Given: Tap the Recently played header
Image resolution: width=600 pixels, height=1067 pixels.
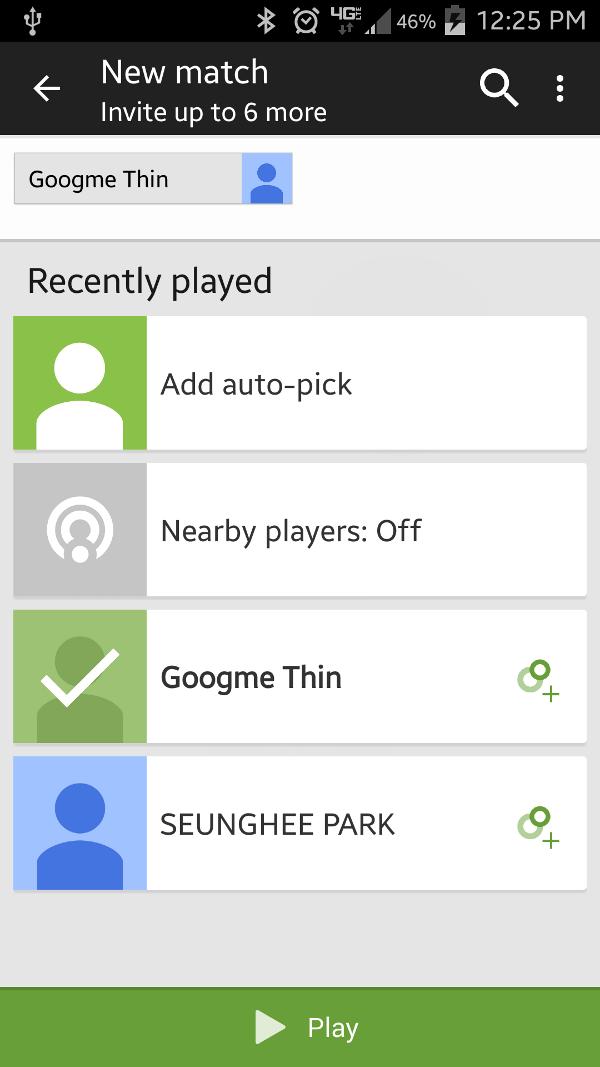Looking at the screenshot, I should (x=150, y=281).
